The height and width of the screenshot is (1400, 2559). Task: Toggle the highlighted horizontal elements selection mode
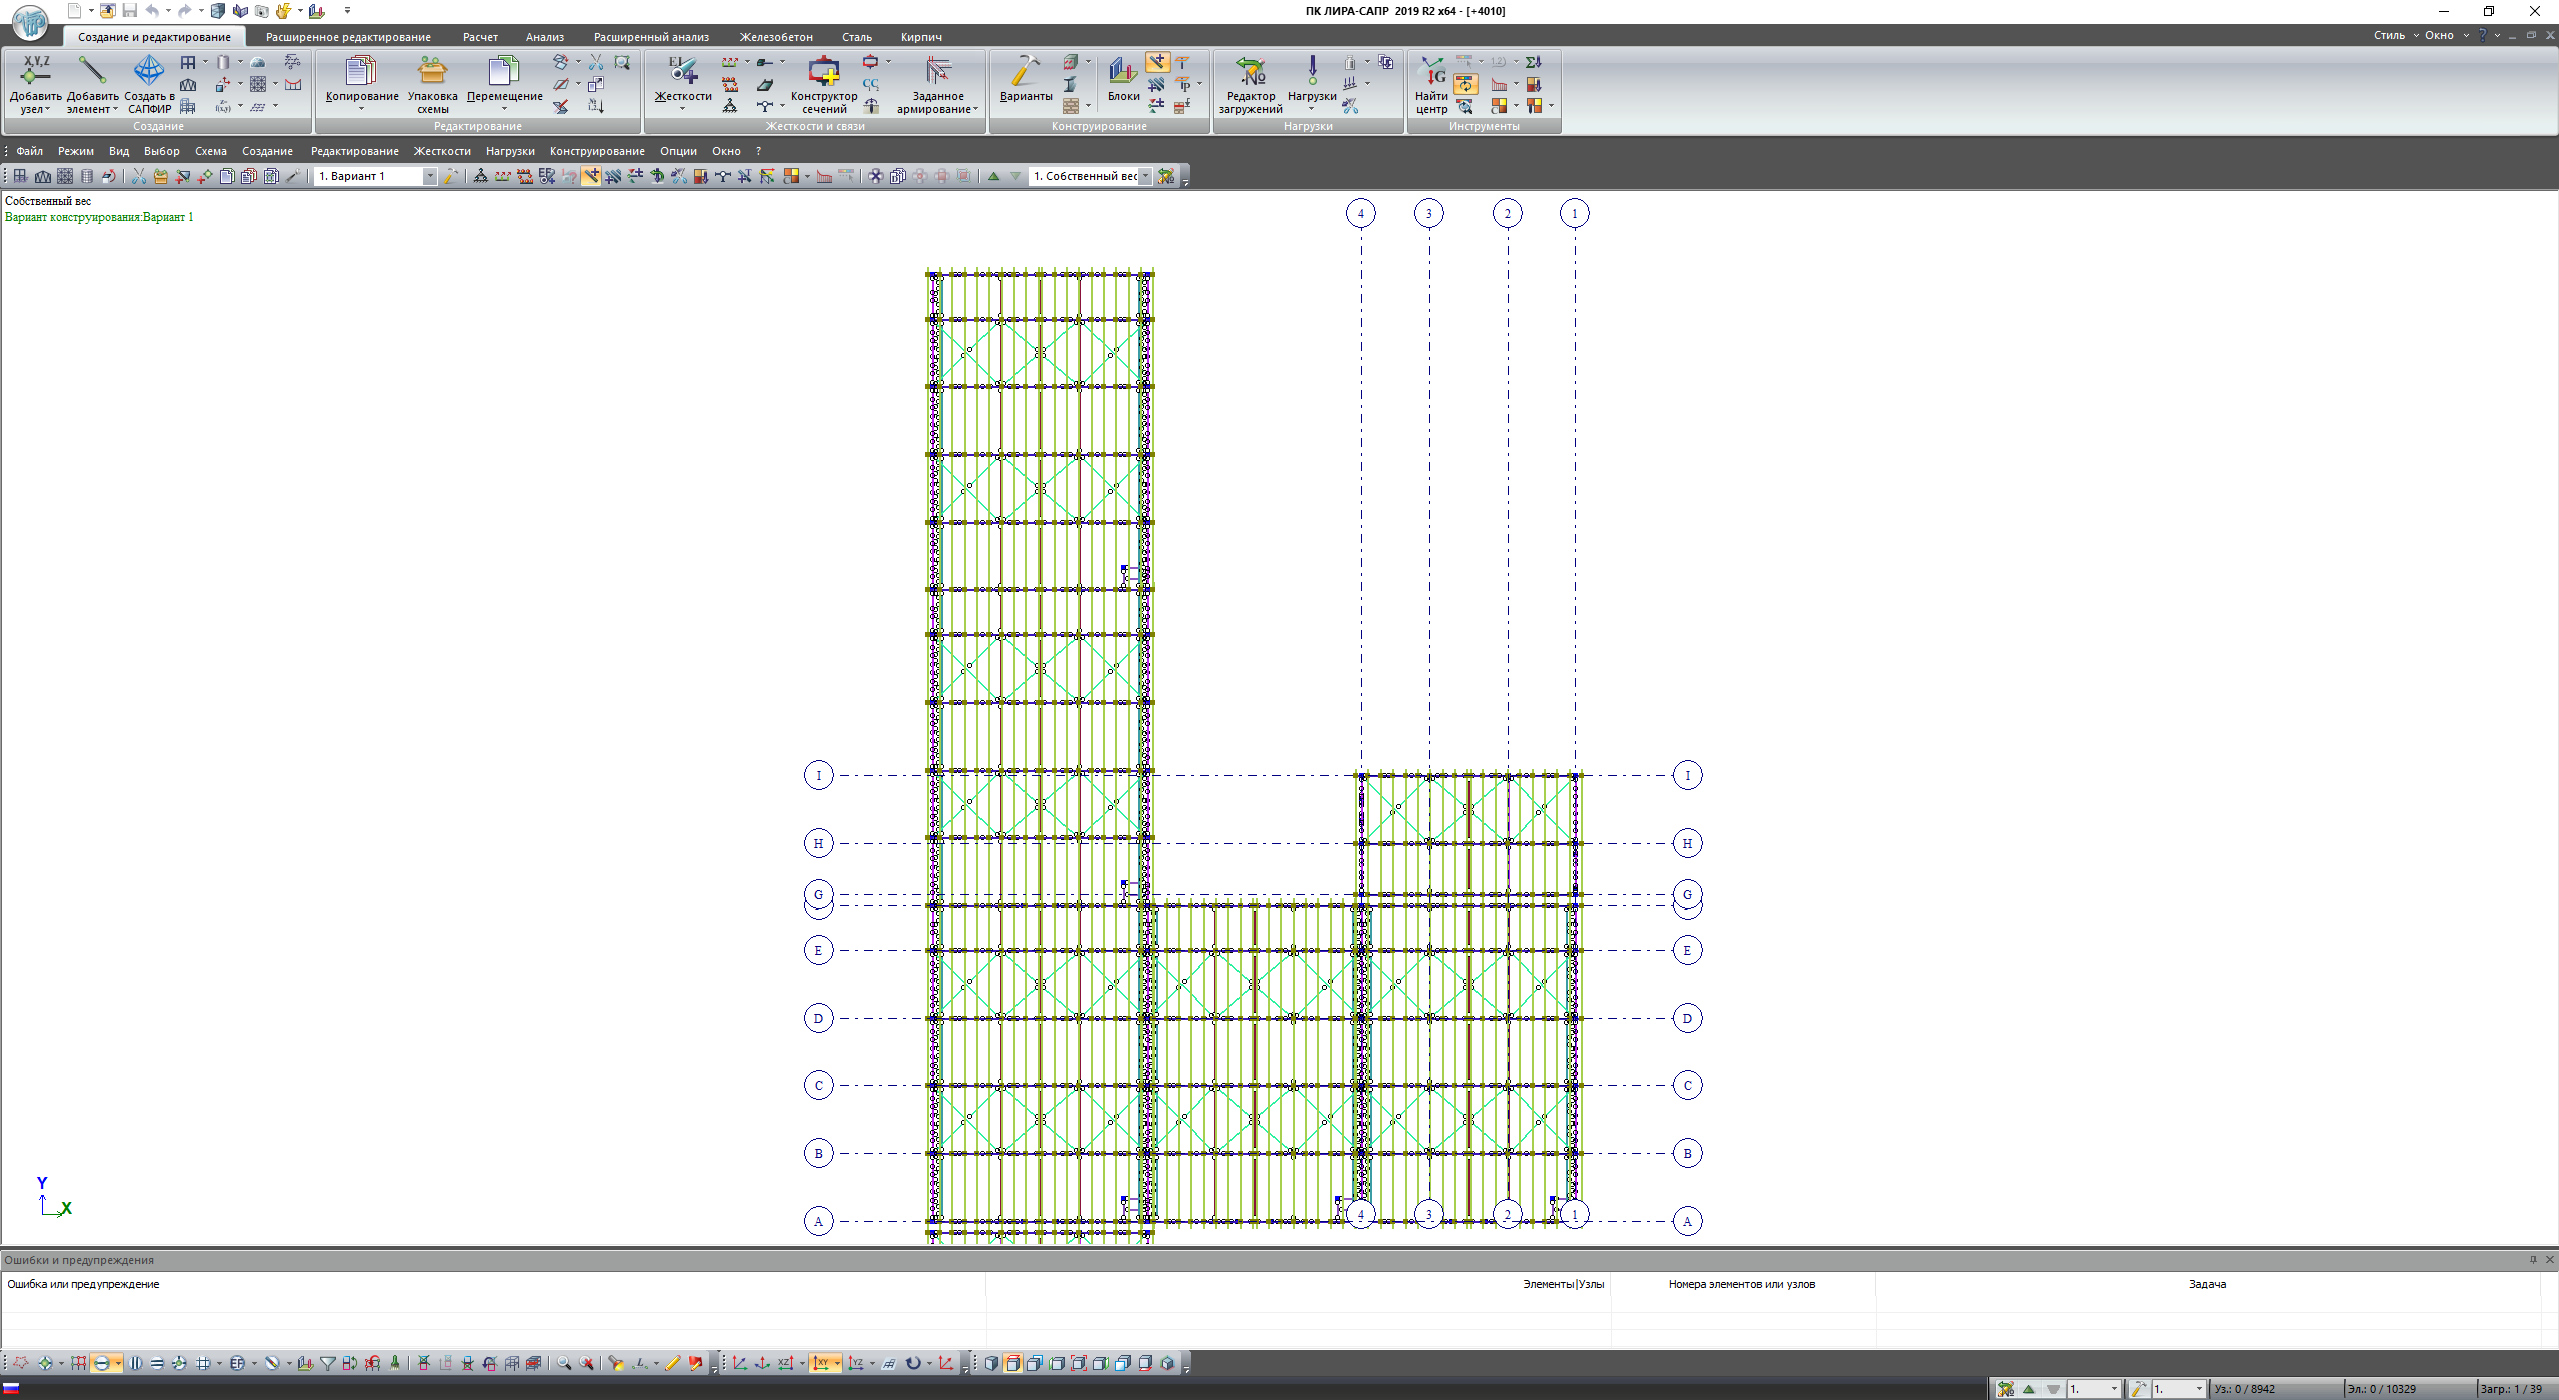click(x=101, y=1363)
